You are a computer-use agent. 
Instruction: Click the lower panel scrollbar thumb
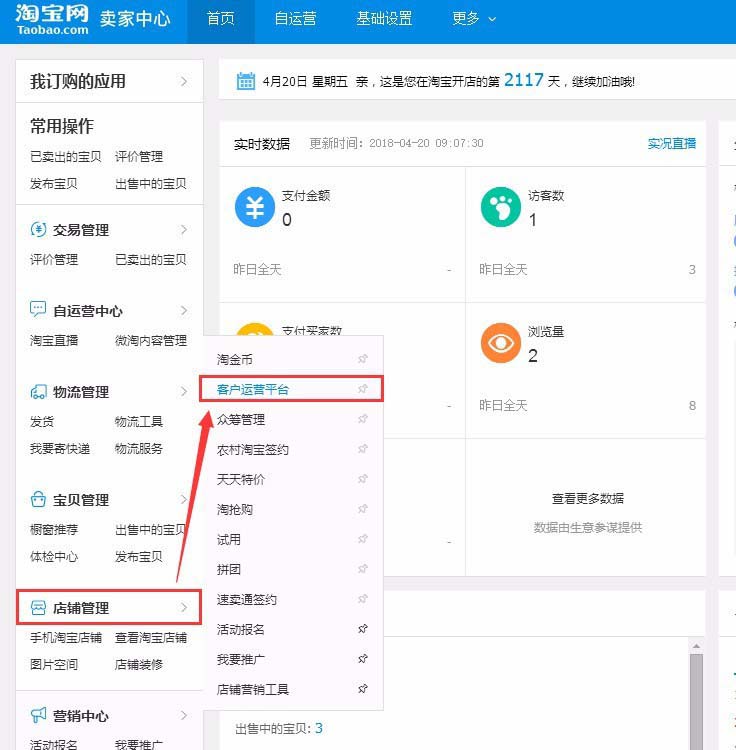click(696, 702)
